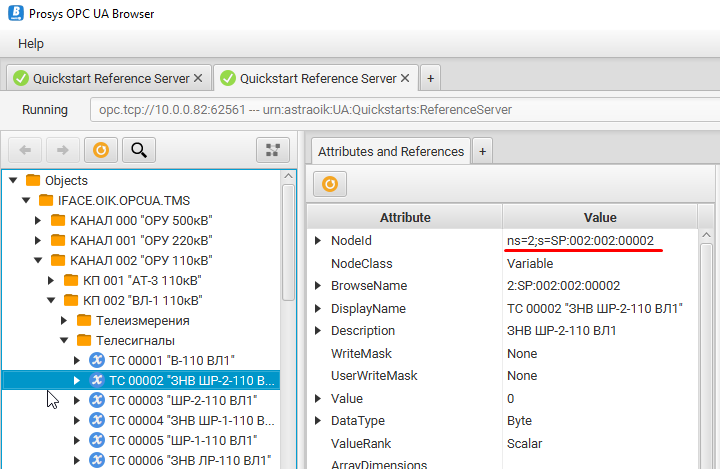Expand the NodeId attribute row
Image resolution: width=720 pixels, height=469 pixels.
point(318,241)
